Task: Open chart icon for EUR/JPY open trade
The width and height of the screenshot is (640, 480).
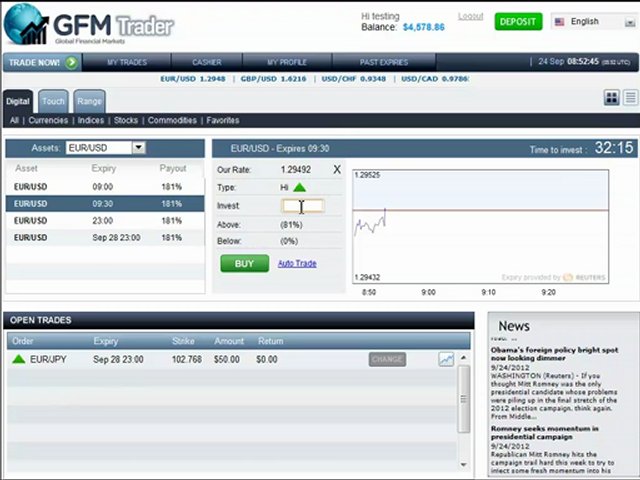Action: [x=446, y=359]
